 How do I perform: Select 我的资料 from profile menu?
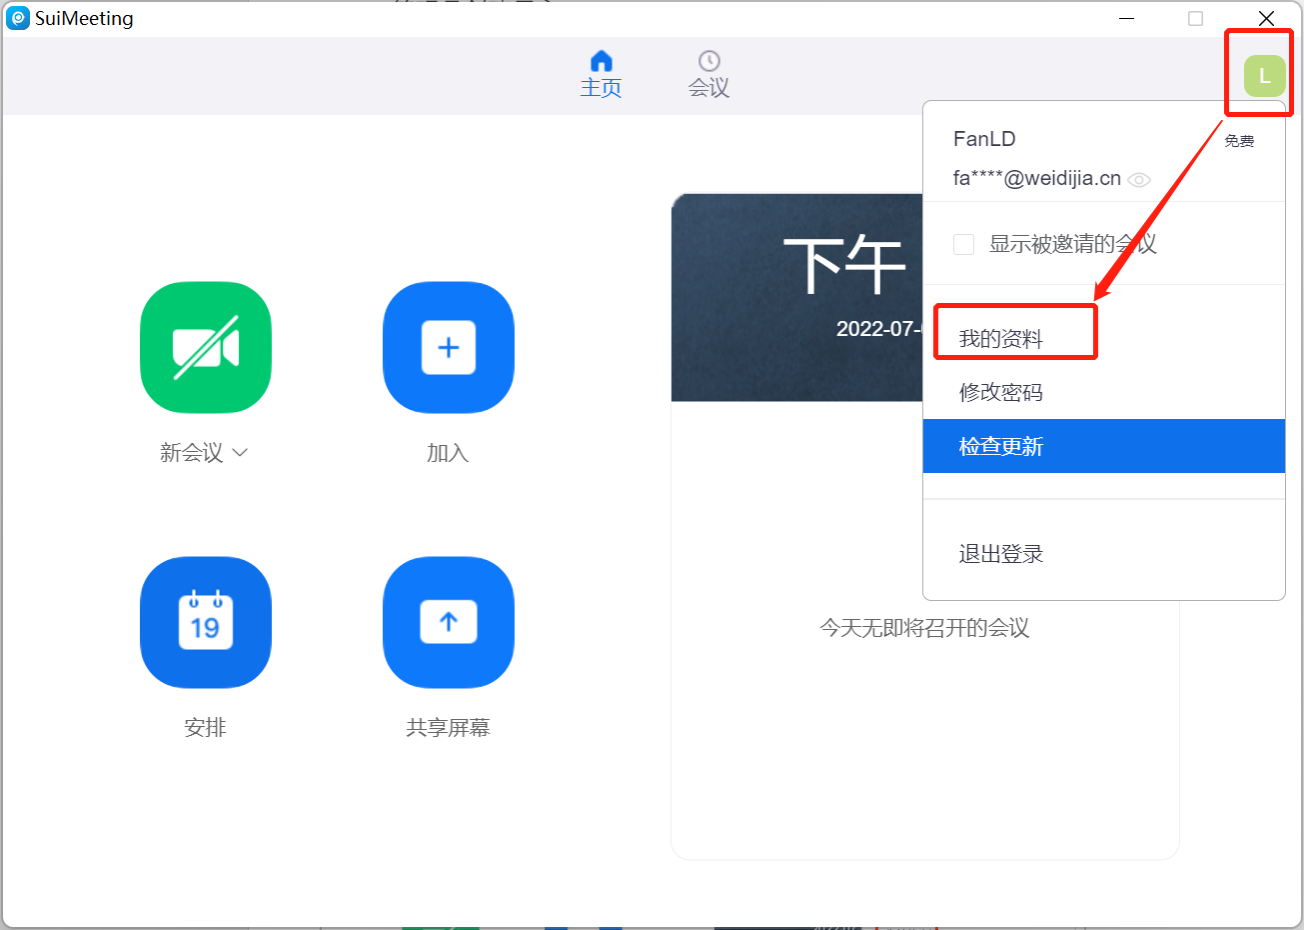(x=1001, y=339)
